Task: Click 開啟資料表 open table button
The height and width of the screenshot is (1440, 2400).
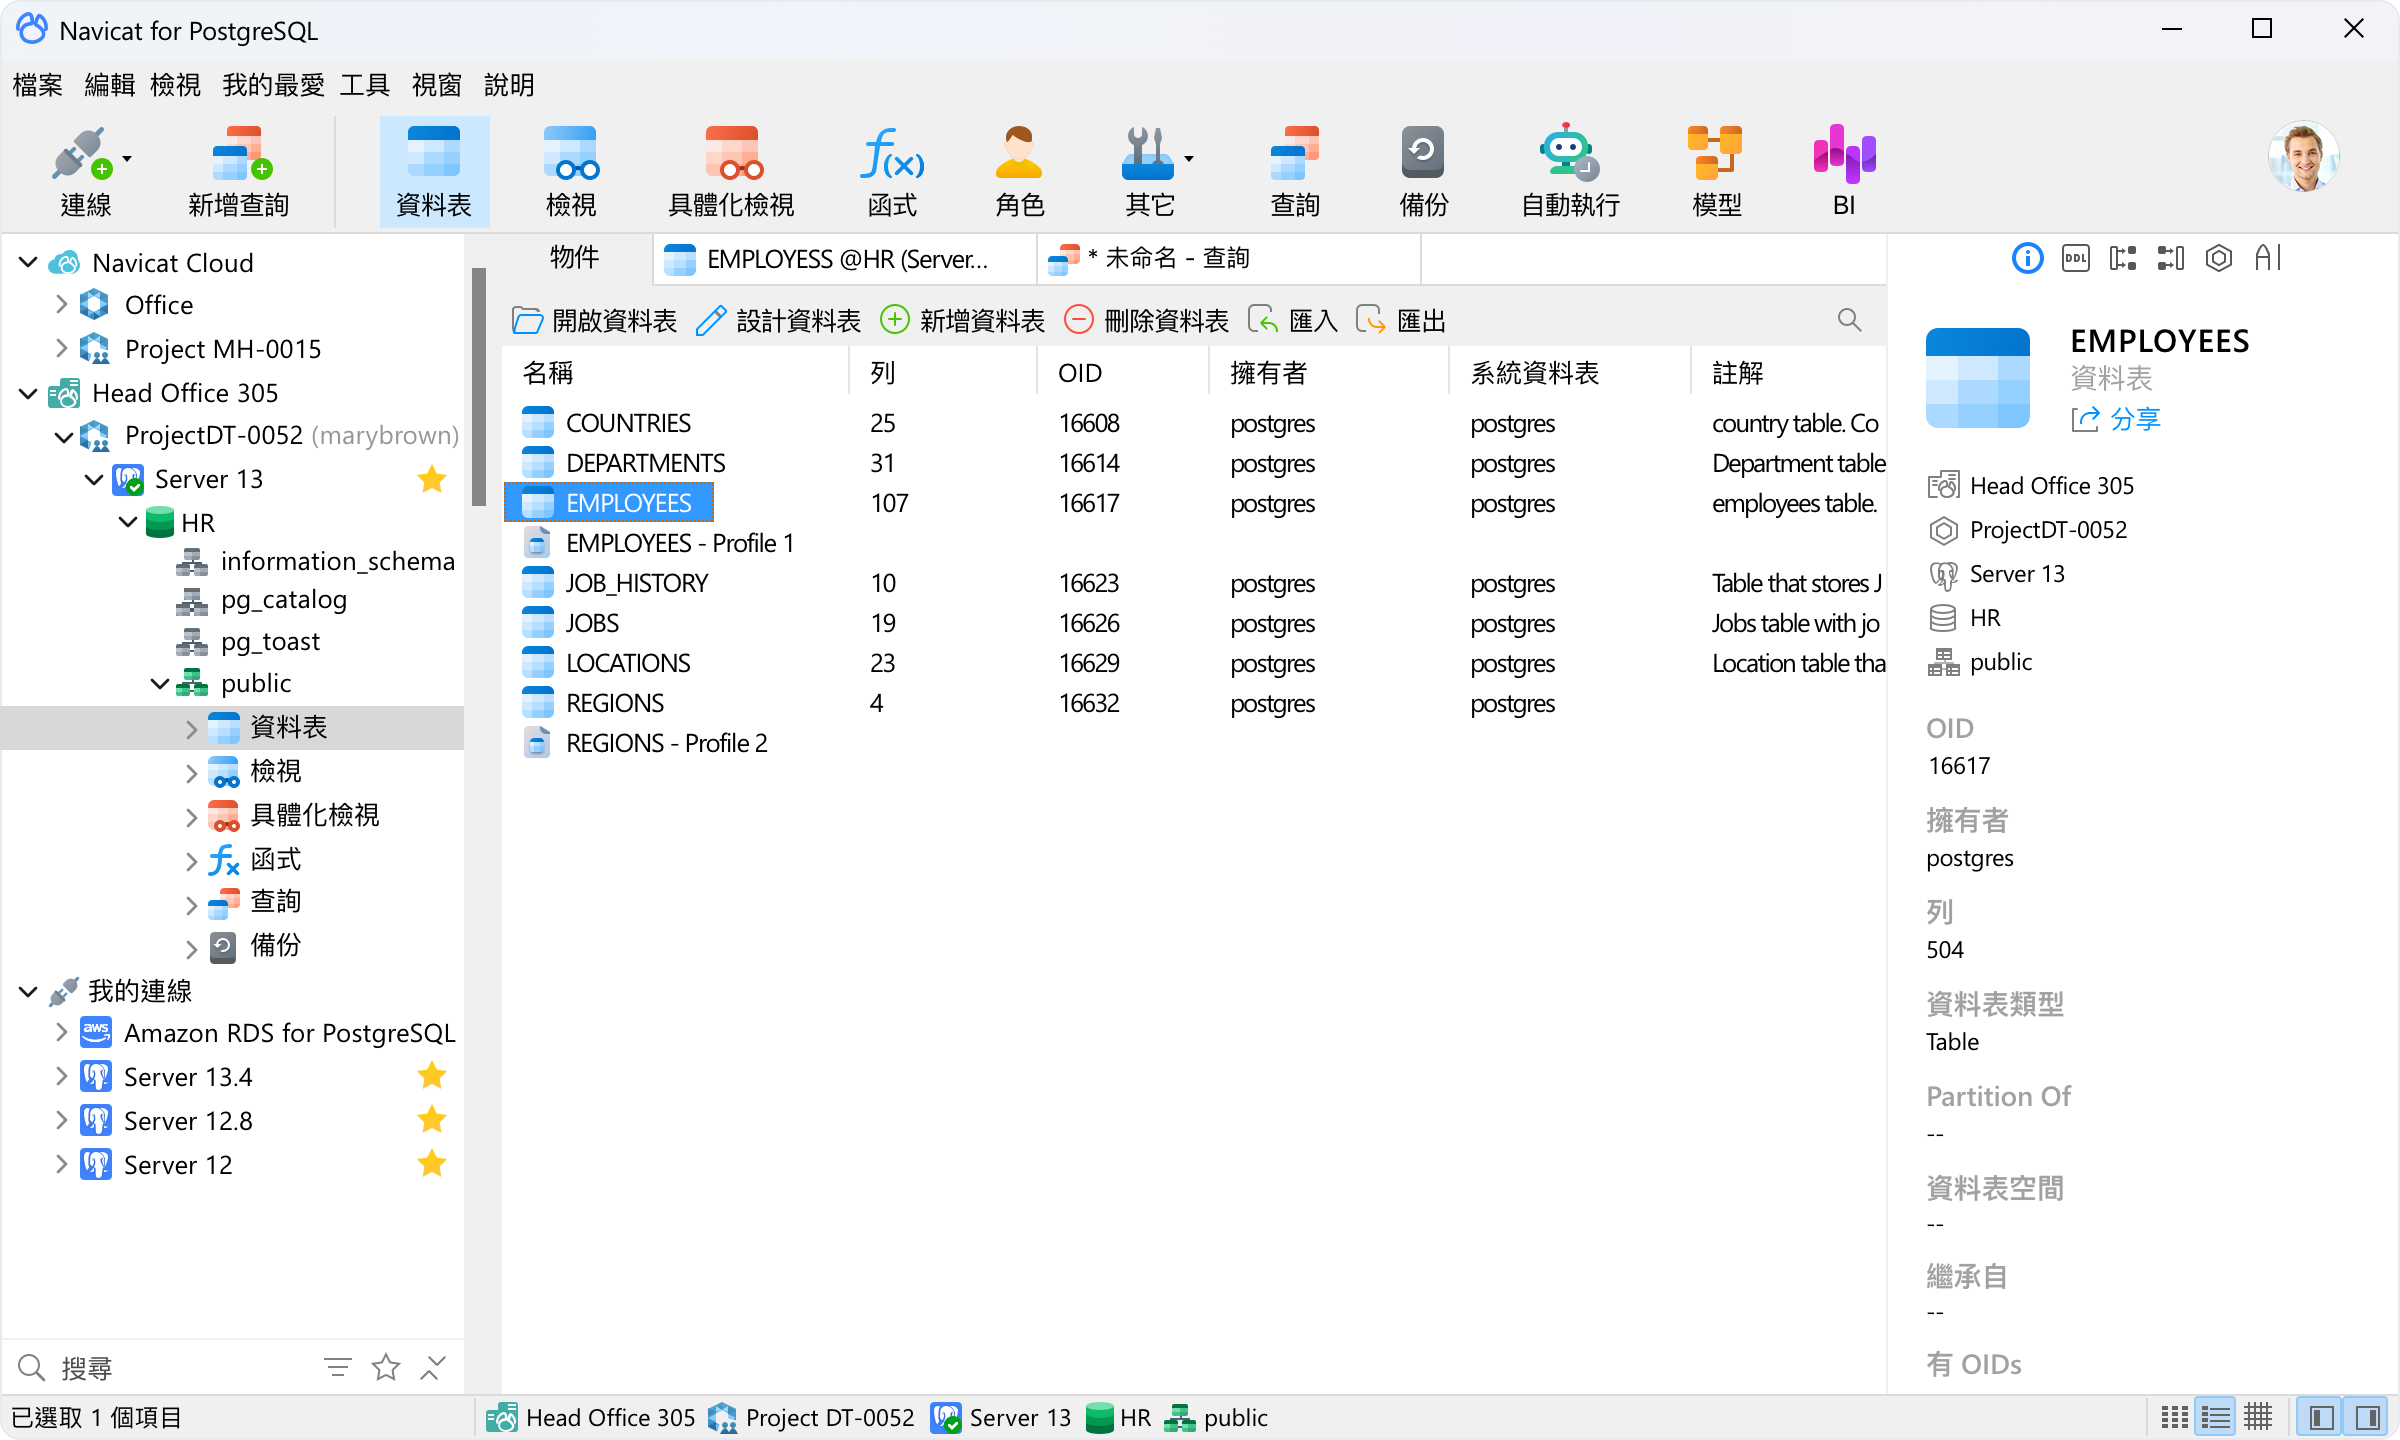Action: point(594,320)
